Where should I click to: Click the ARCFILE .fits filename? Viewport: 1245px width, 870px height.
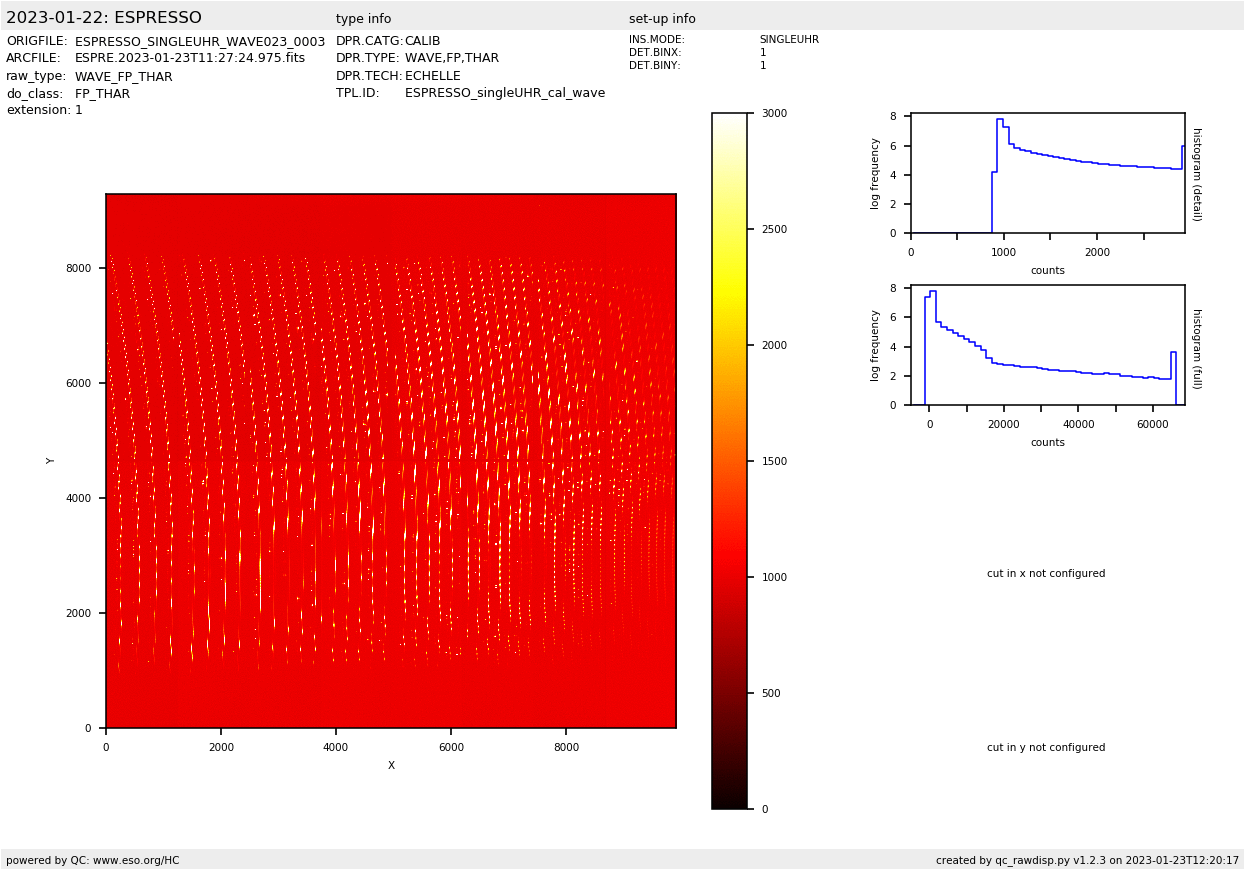coord(190,59)
